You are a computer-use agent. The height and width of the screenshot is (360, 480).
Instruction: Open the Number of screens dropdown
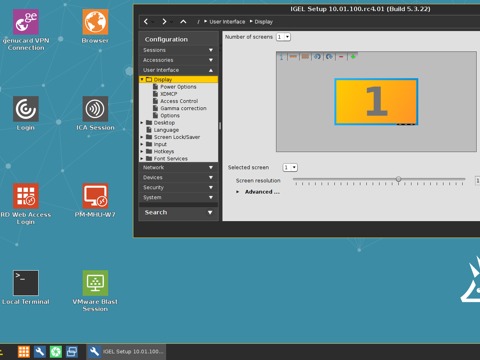coord(283,37)
